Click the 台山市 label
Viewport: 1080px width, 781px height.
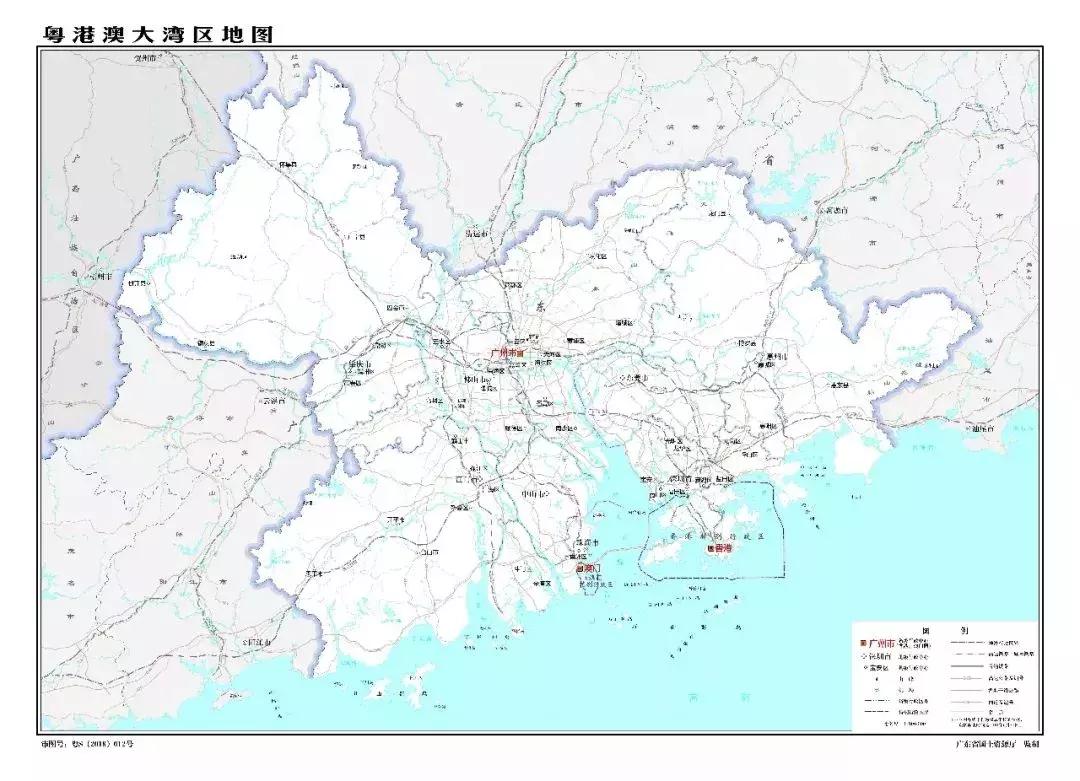[430, 552]
